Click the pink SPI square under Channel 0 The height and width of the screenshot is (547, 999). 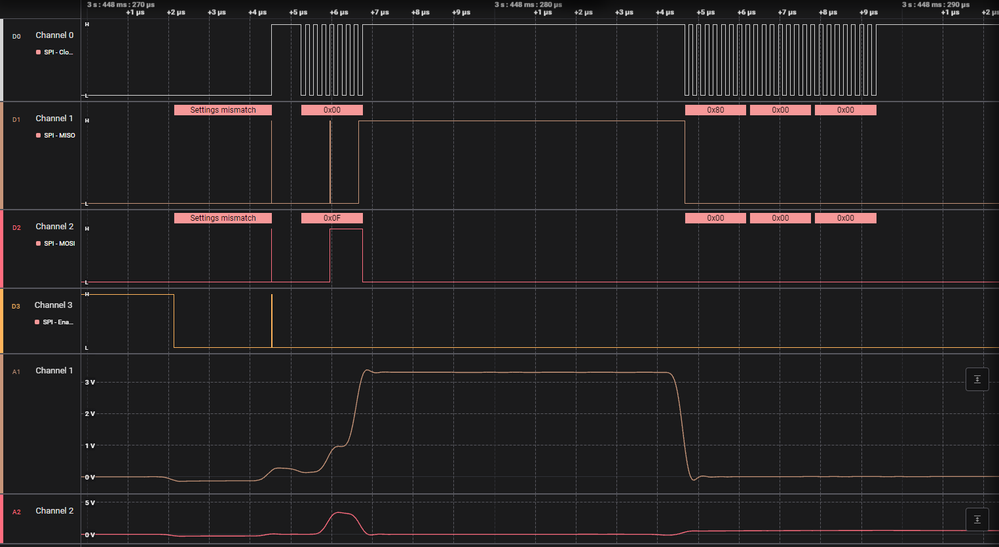coord(38,52)
